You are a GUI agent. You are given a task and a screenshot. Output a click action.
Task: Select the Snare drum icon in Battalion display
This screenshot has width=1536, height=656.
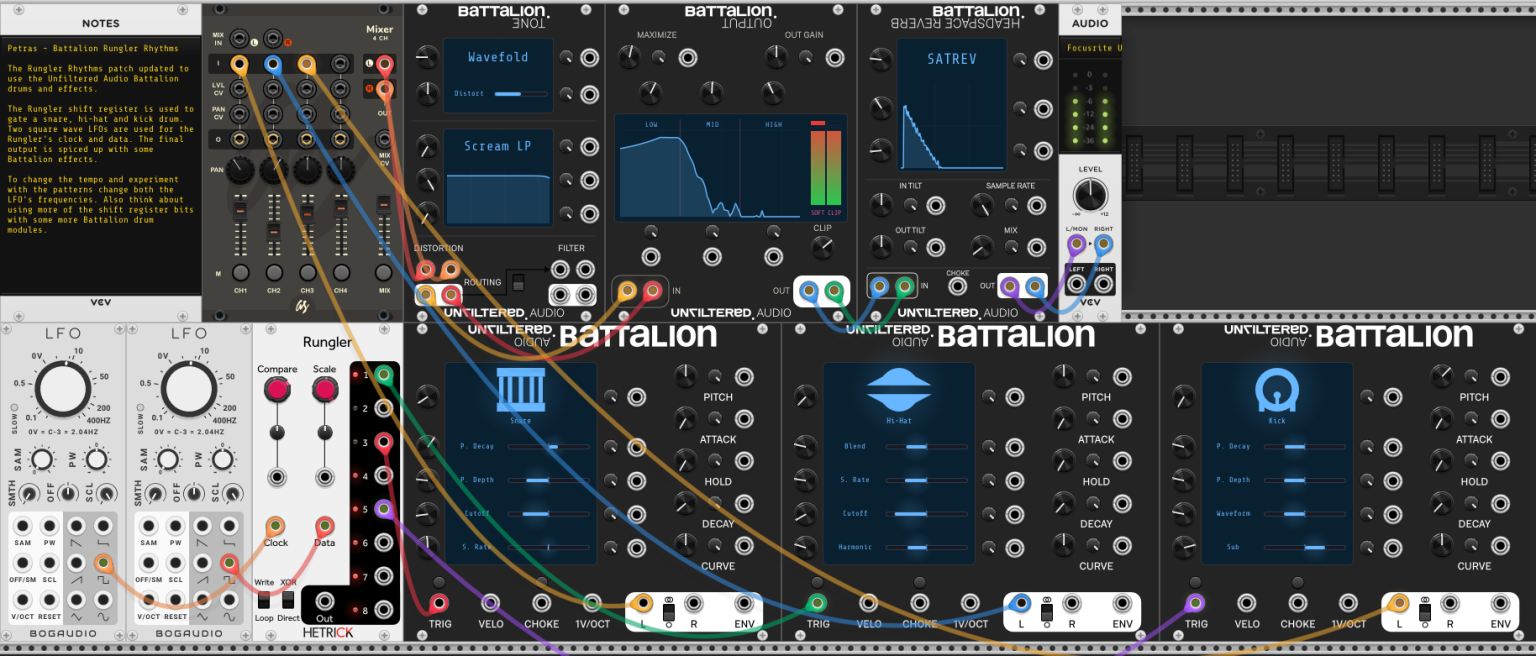pyautogui.click(x=520, y=391)
